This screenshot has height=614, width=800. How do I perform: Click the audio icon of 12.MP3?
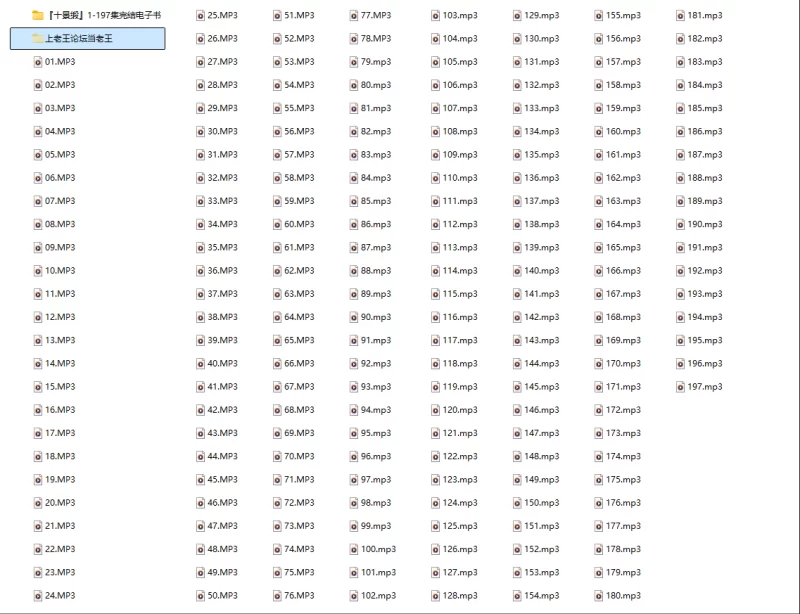tap(38, 317)
